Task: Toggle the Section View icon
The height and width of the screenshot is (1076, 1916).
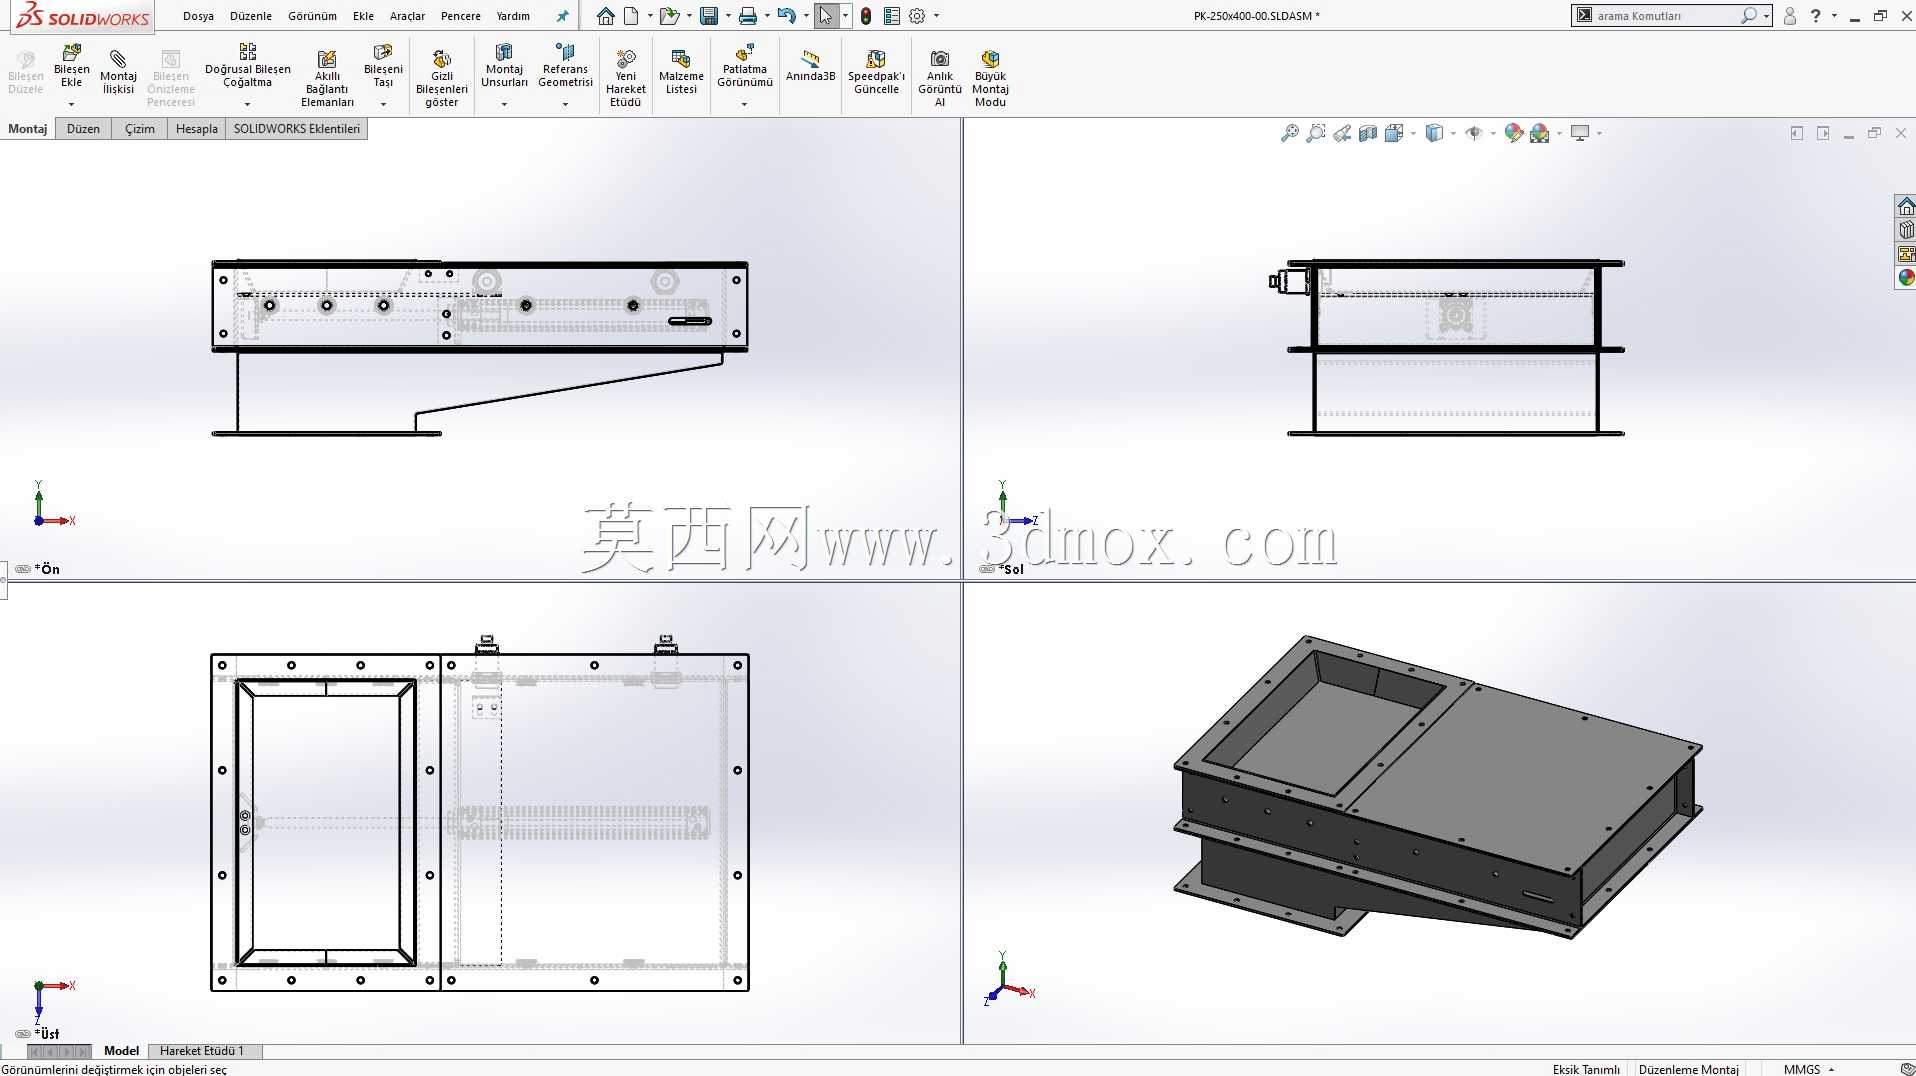Action: tap(1368, 133)
